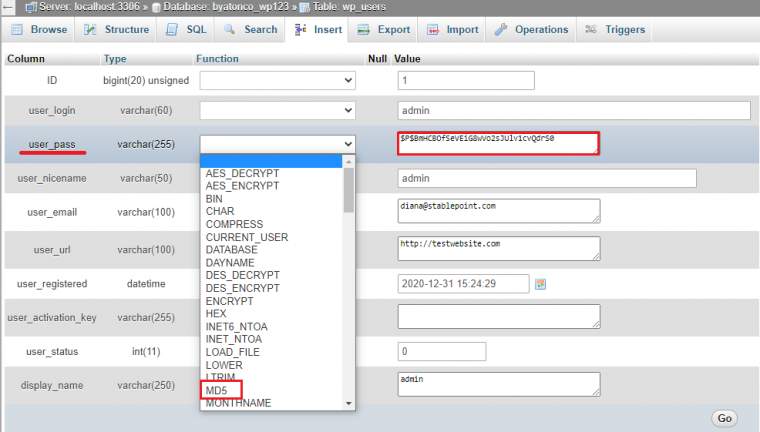760x432 pixels.
Task: Click Table wp_users breadcrumb link
Action: 349,7
